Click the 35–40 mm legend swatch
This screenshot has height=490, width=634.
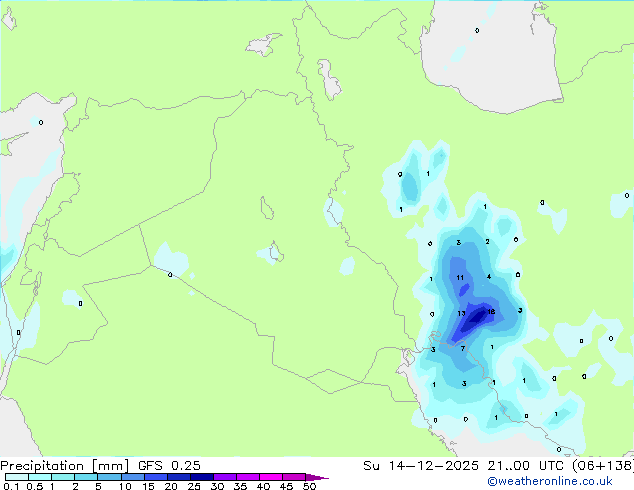[x=248, y=477]
